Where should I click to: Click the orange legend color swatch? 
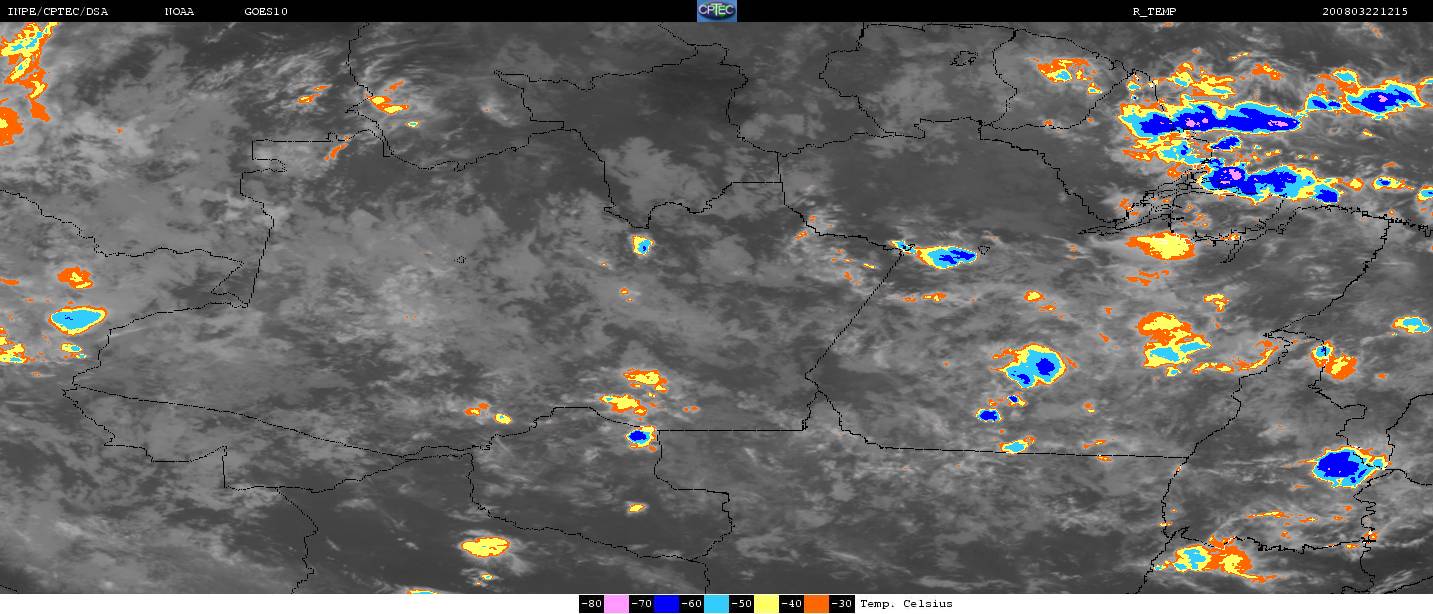pos(816,604)
